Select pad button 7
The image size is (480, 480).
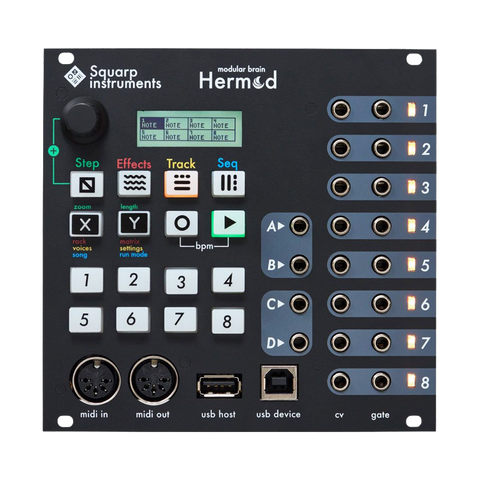click(x=180, y=319)
